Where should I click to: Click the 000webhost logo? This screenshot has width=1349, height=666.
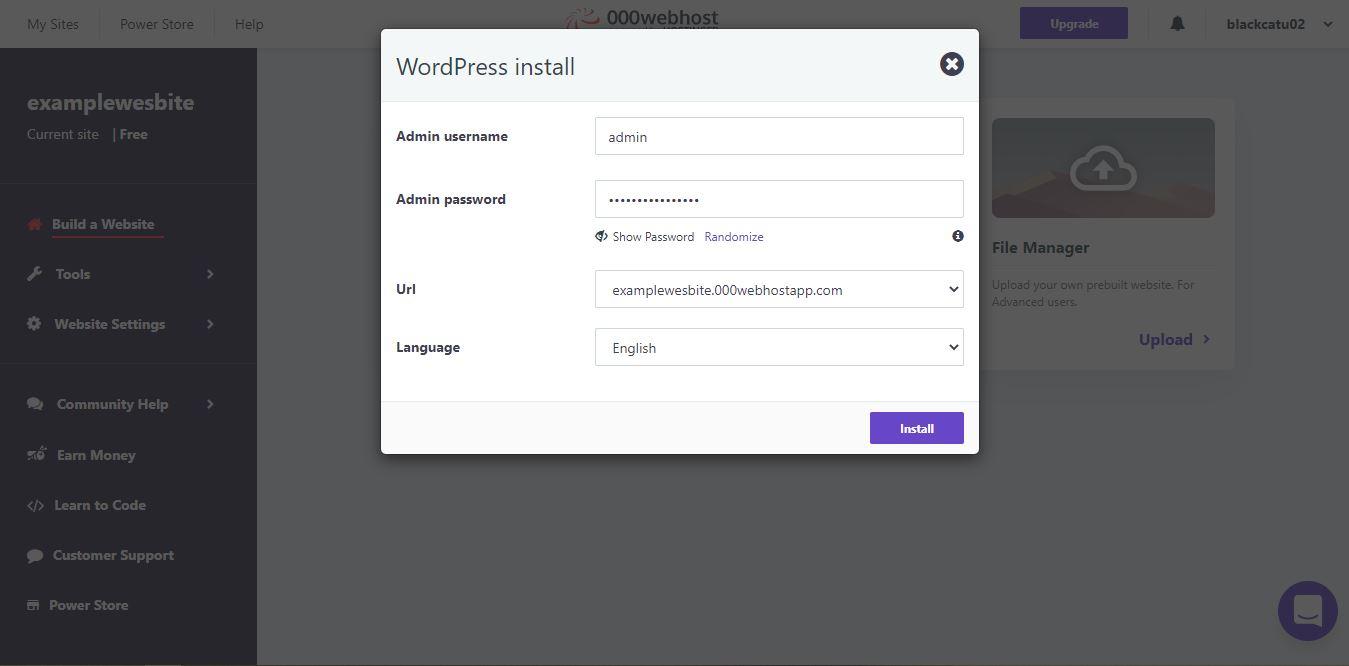click(642, 18)
